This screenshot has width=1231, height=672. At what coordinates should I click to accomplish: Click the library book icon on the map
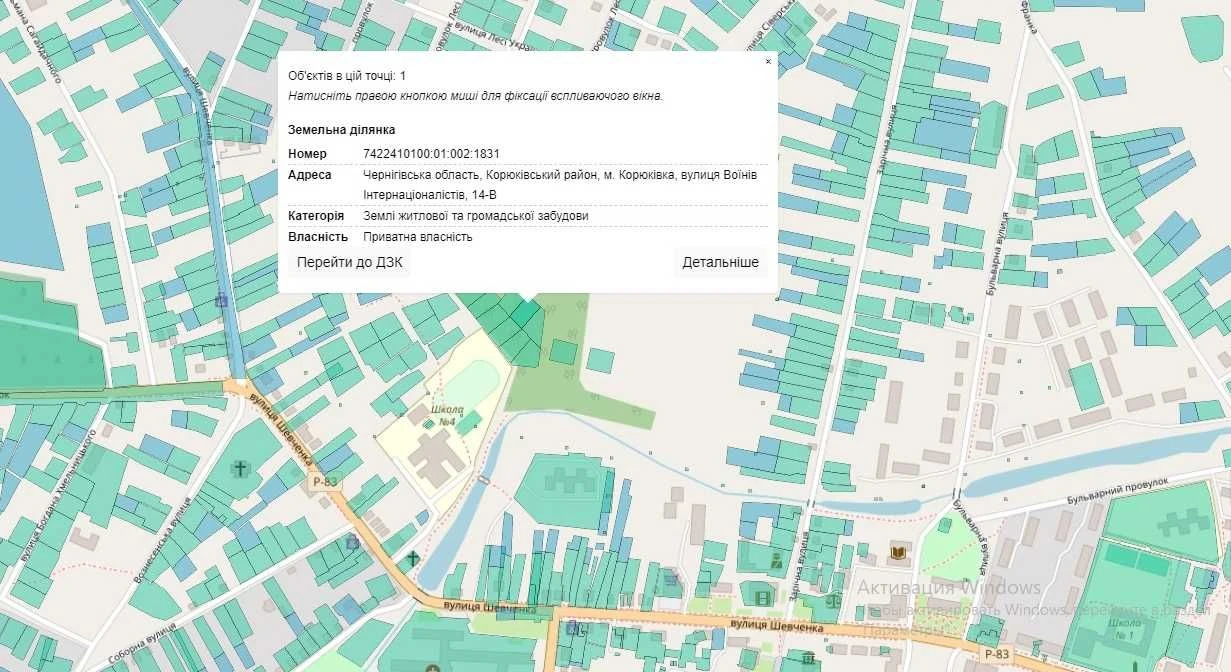click(x=898, y=553)
